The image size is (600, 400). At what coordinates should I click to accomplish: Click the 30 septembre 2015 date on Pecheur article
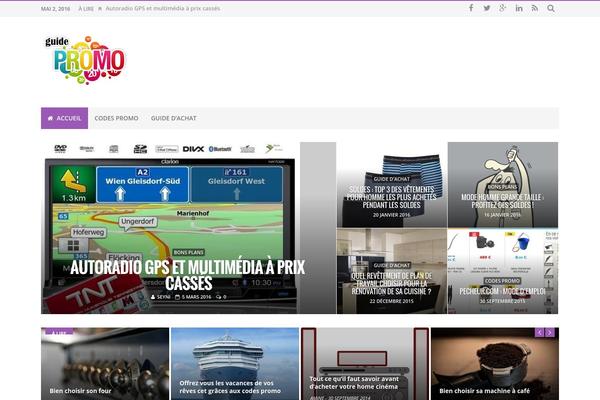tap(502, 301)
